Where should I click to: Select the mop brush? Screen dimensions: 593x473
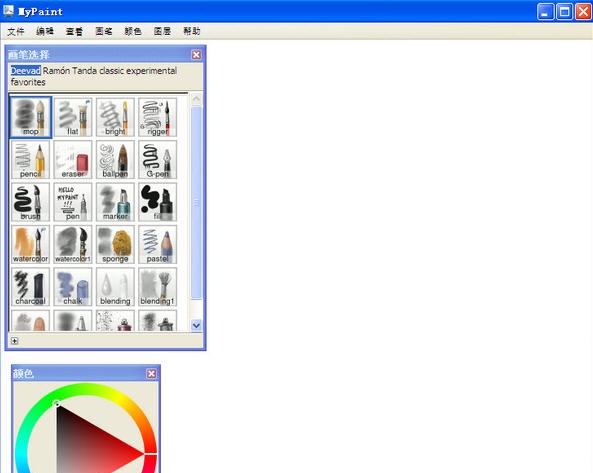tap(31, 117)
